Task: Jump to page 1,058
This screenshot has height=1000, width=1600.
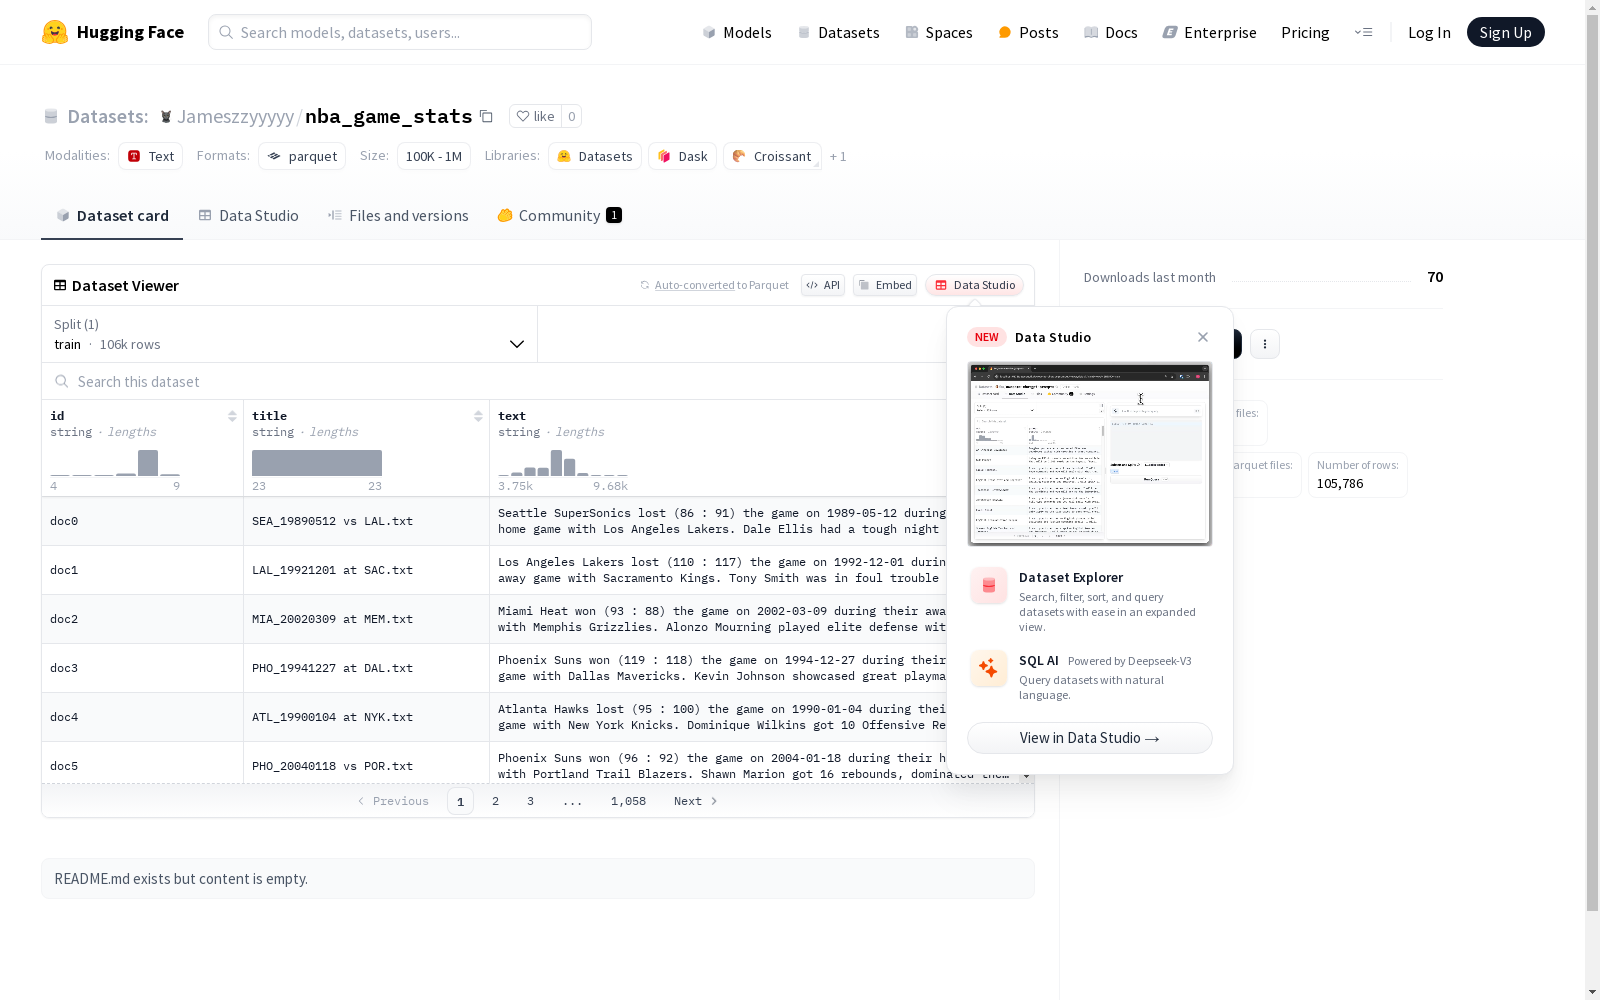Action: click(x=628, y=801)
